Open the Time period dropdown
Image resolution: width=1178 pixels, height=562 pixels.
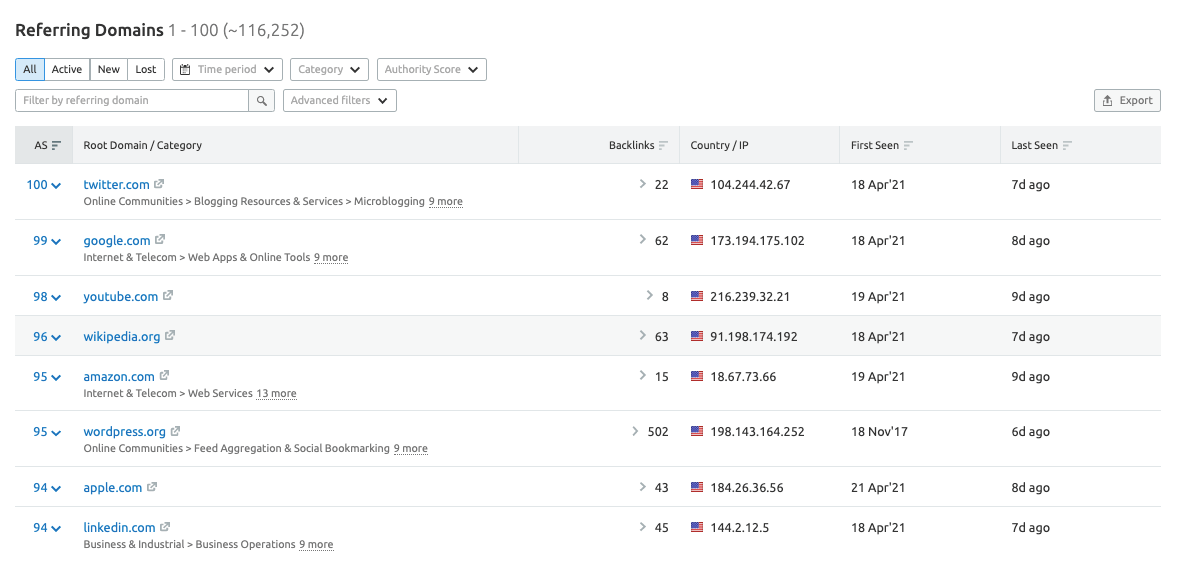228,69
